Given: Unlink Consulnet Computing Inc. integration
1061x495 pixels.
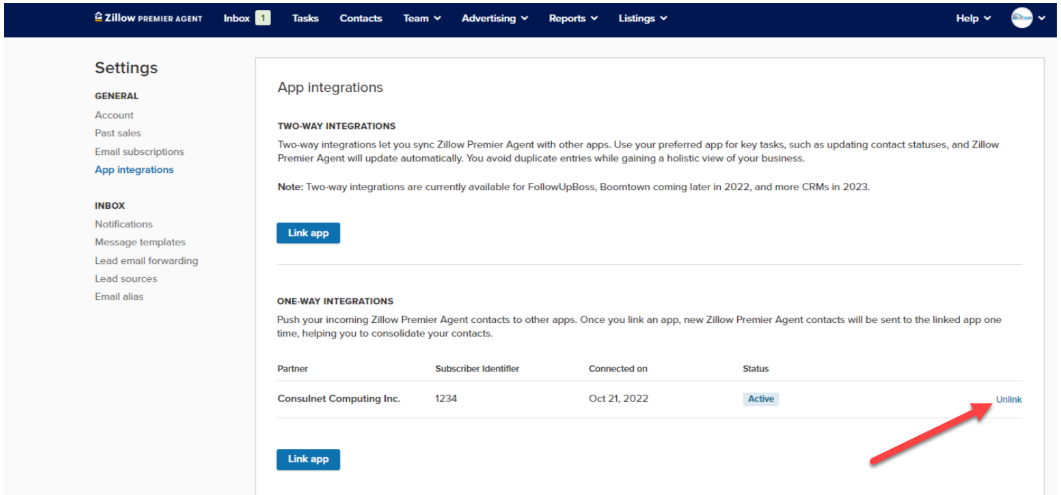Looking at the screenshot, I should (1008, 399).
